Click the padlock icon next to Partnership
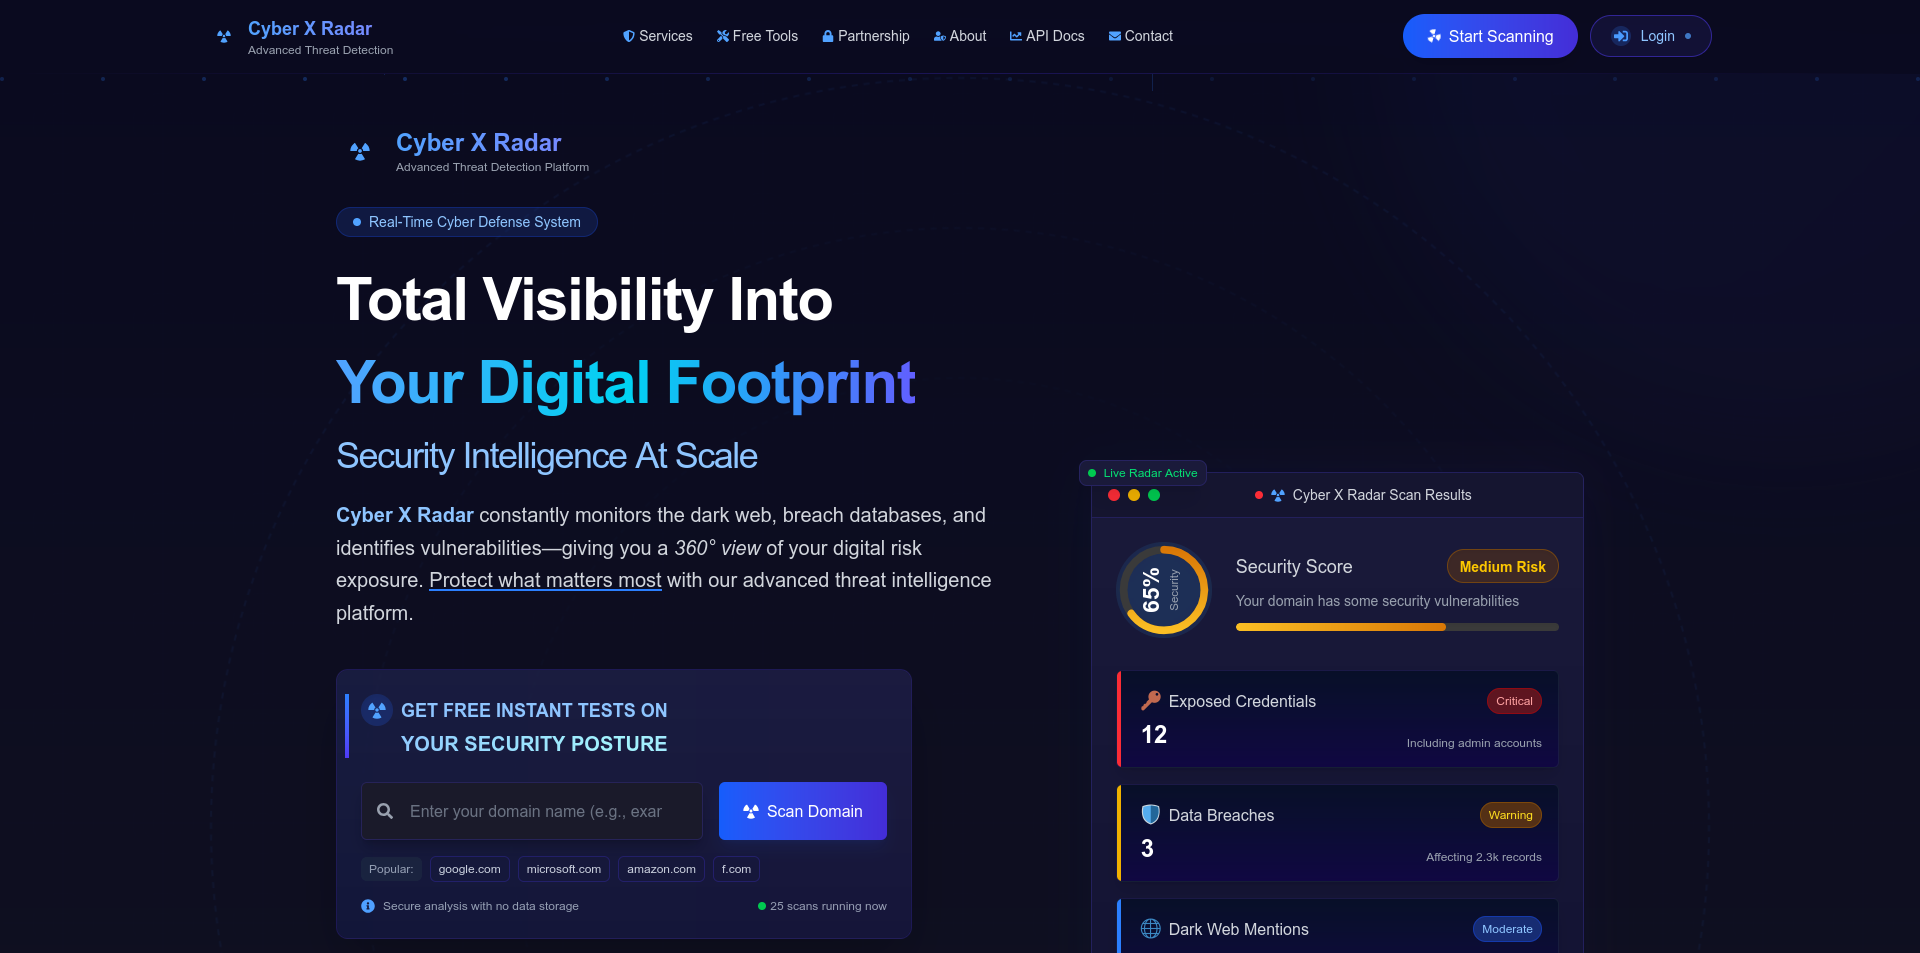 coord(826,36)
